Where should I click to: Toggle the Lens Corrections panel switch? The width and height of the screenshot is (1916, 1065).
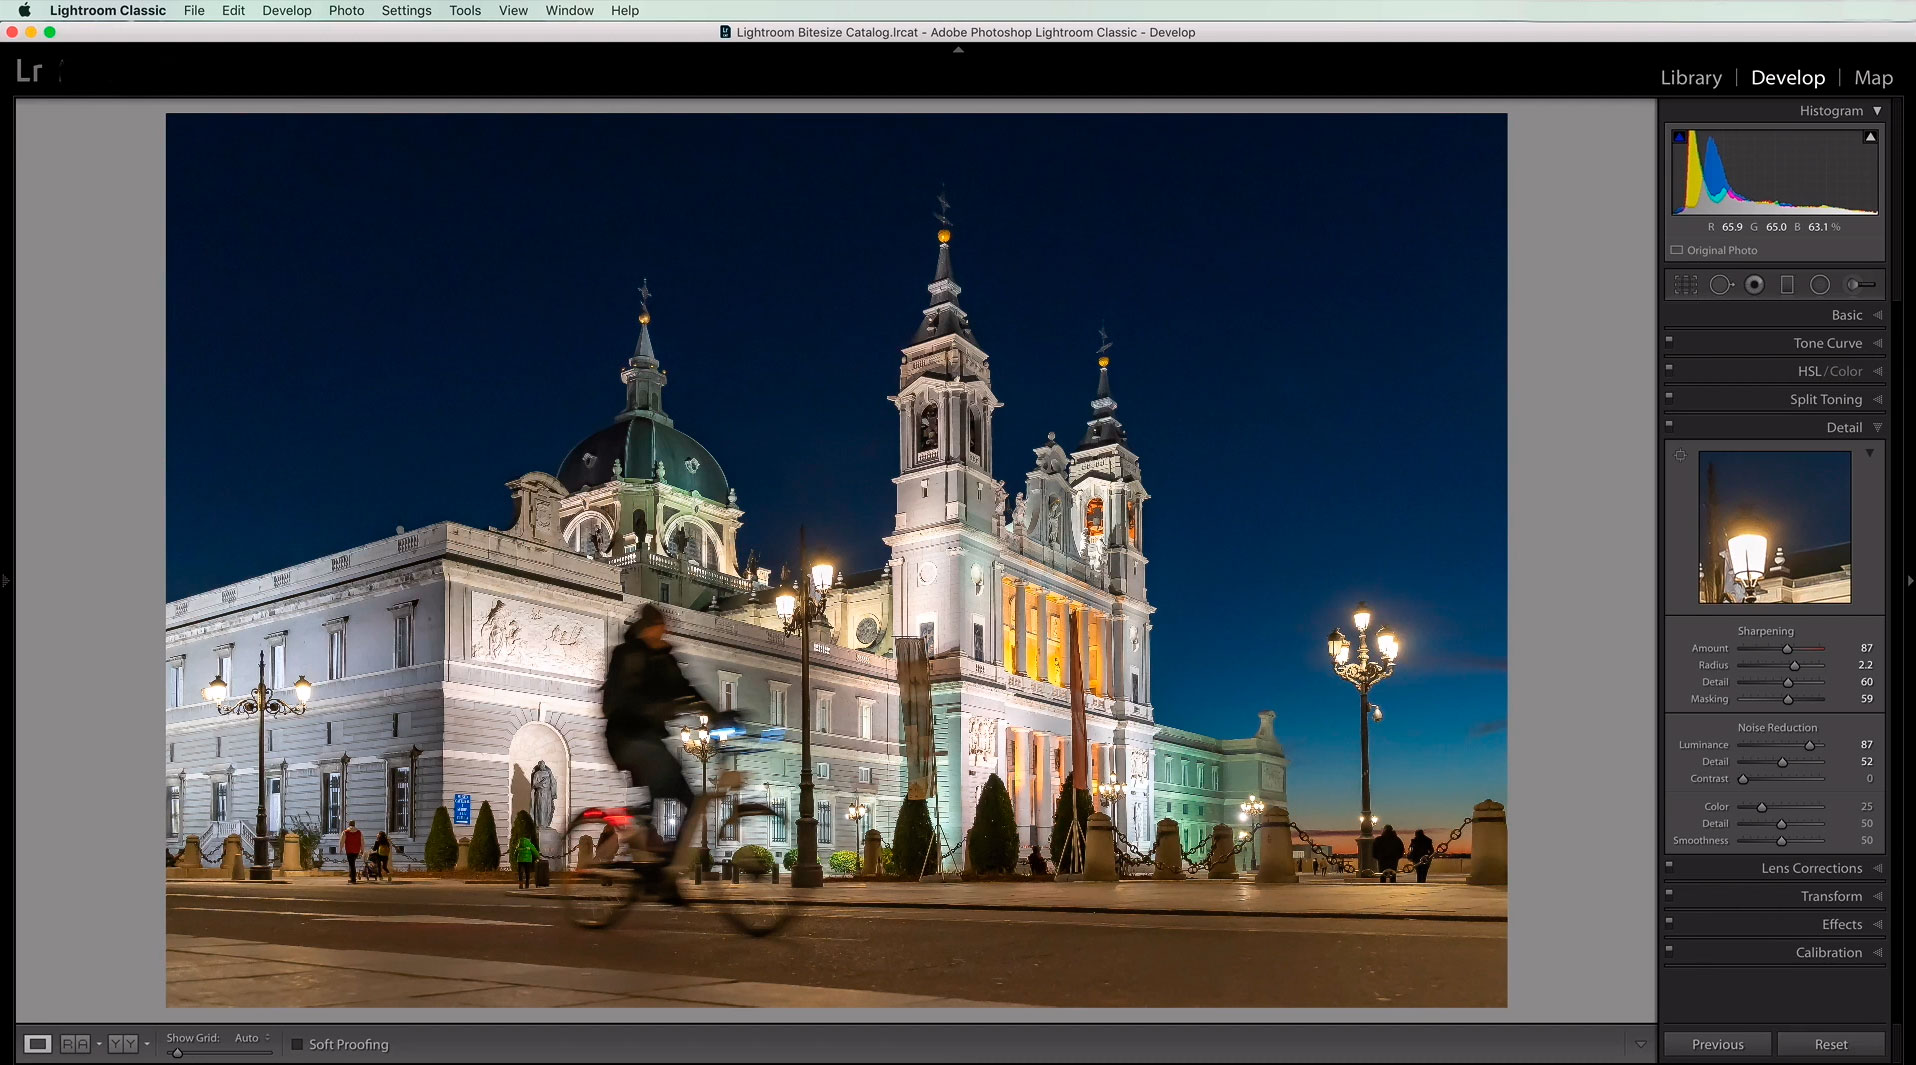1669,865
